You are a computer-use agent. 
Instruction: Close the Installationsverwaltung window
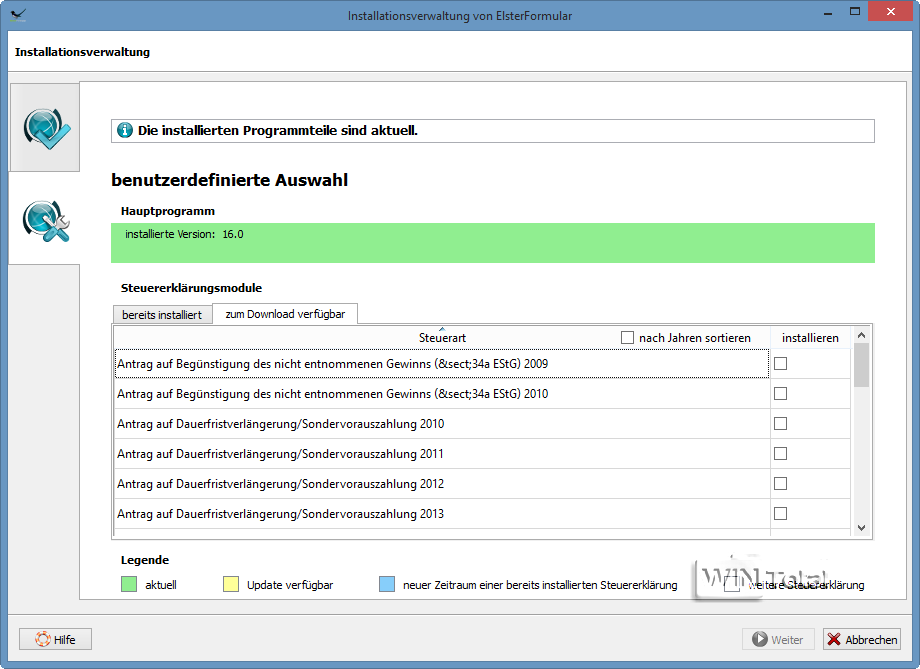(x=891, y=12)
